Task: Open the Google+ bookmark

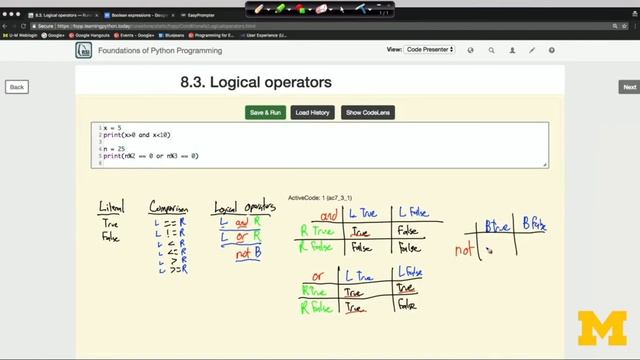Action: coord(53,36)
